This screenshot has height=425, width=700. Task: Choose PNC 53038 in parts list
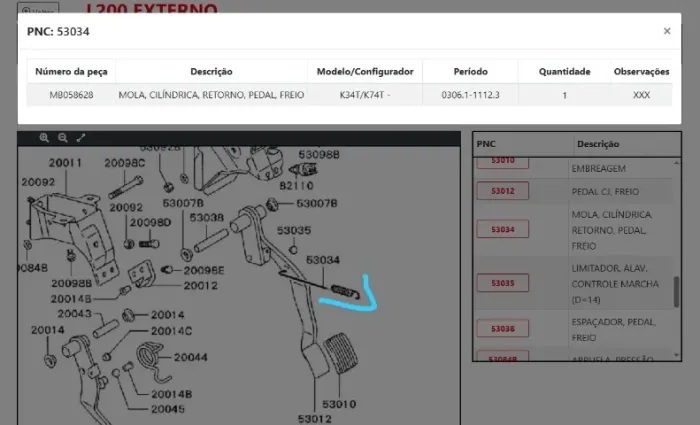click(503, 328)
